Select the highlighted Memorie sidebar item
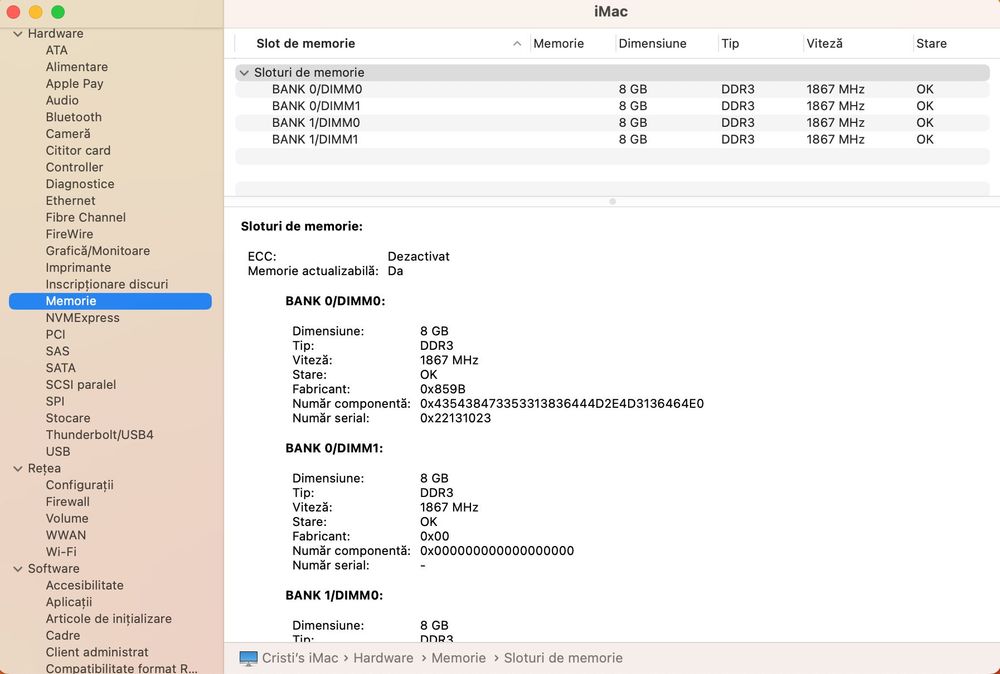1000x674 pixels. click(110, 301)
